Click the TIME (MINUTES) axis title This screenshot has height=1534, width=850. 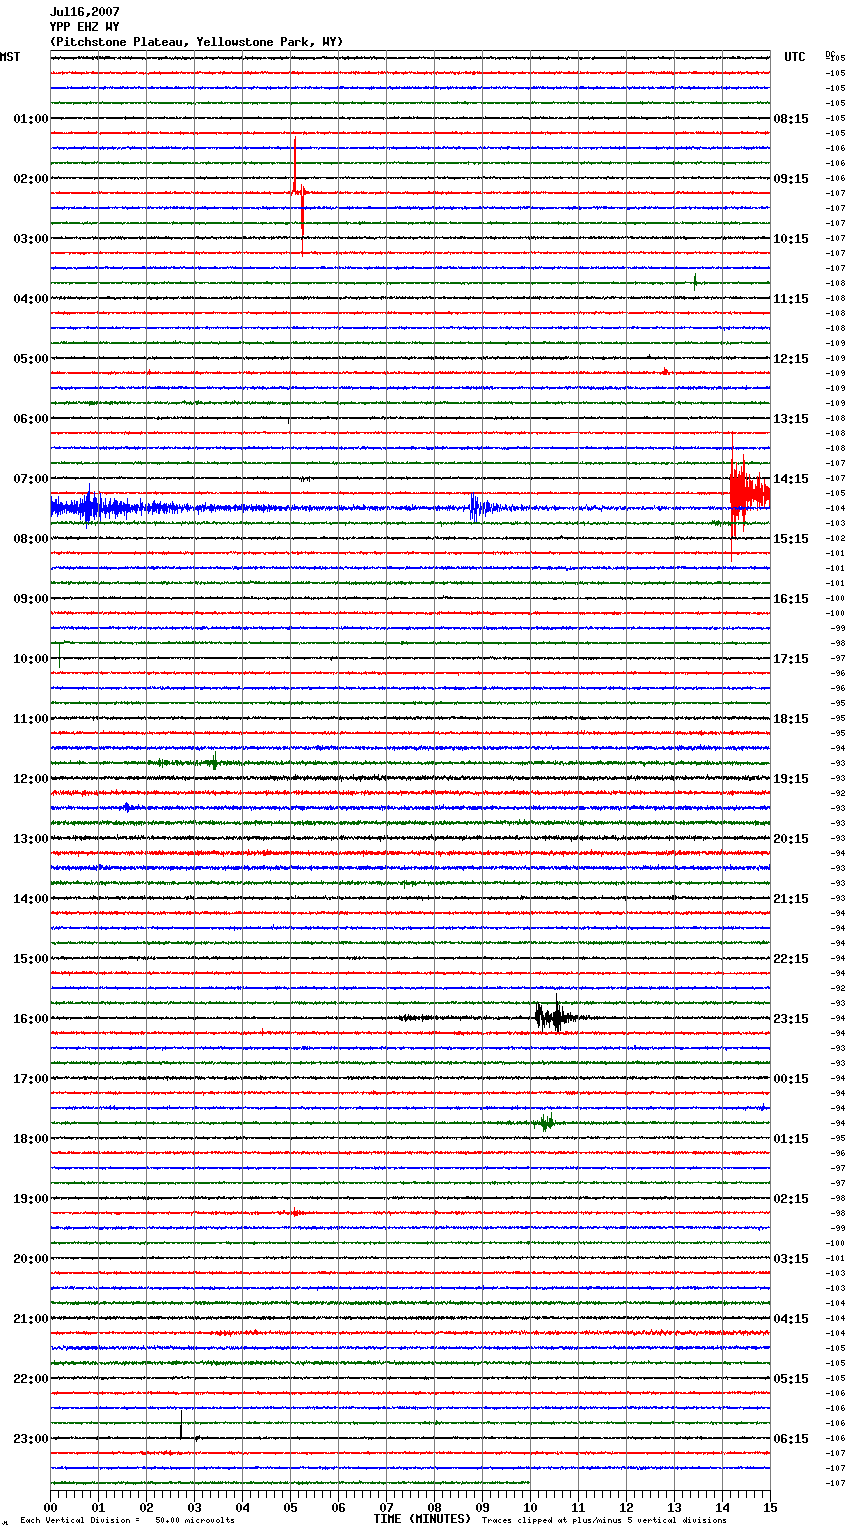(422, 1519)
